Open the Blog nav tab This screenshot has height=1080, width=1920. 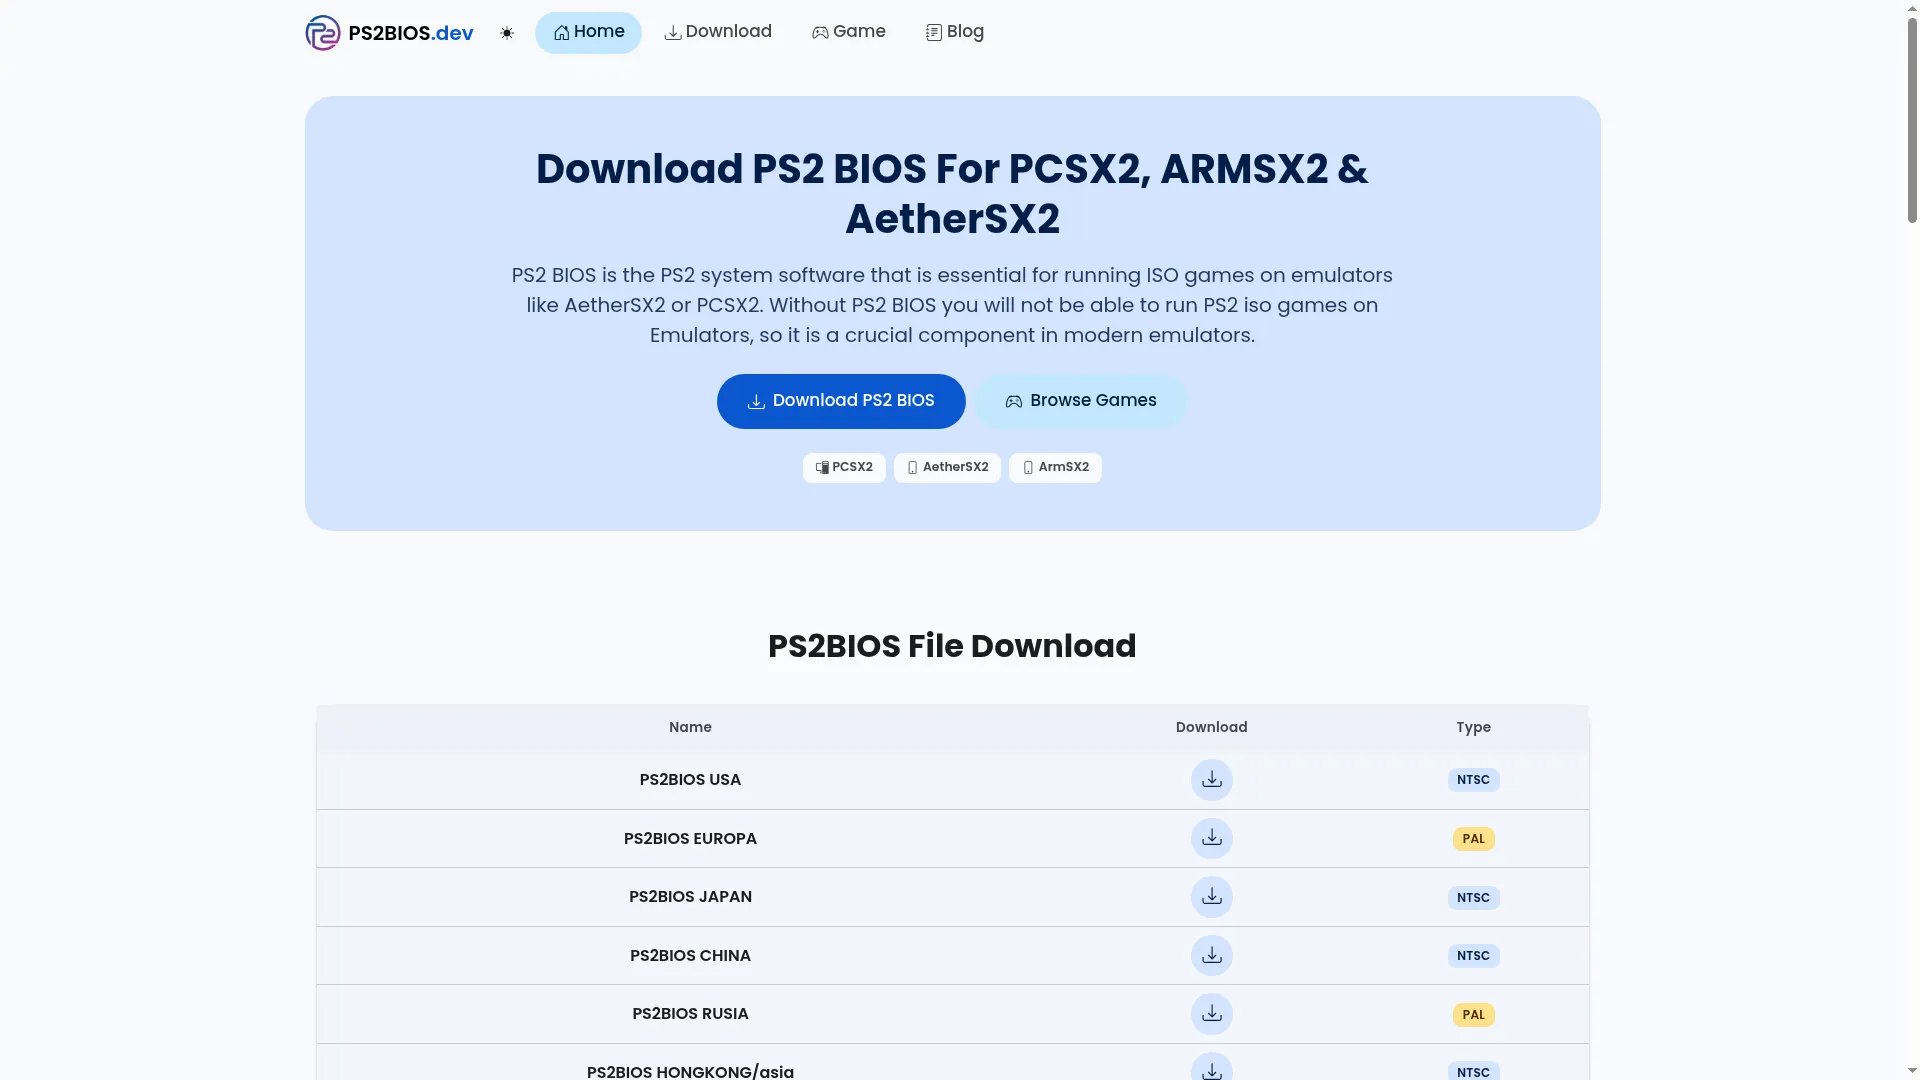[955, 32]
